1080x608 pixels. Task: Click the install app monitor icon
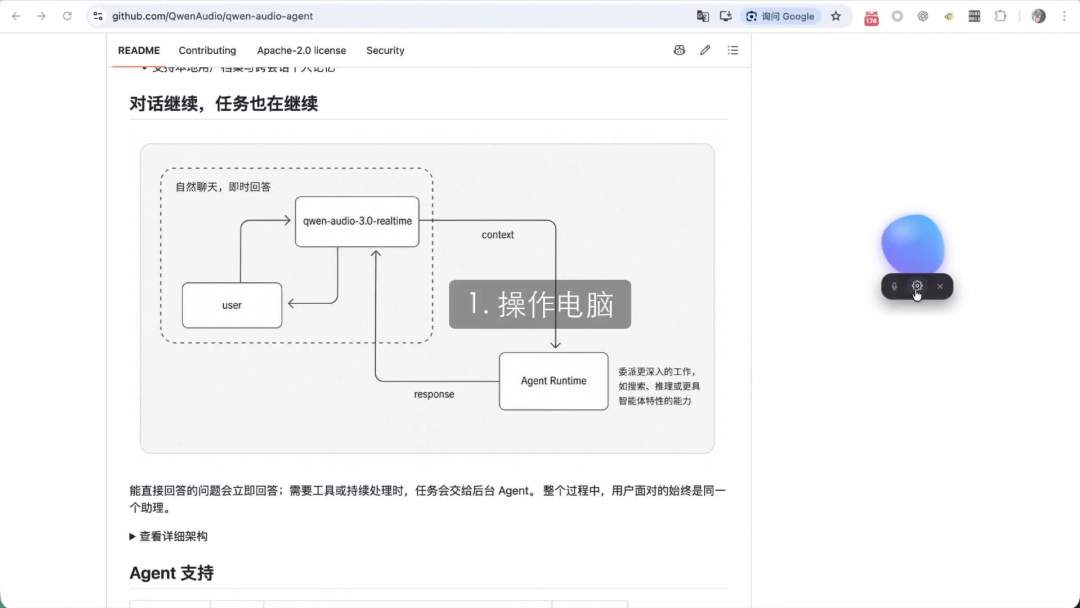click(725, 16)
